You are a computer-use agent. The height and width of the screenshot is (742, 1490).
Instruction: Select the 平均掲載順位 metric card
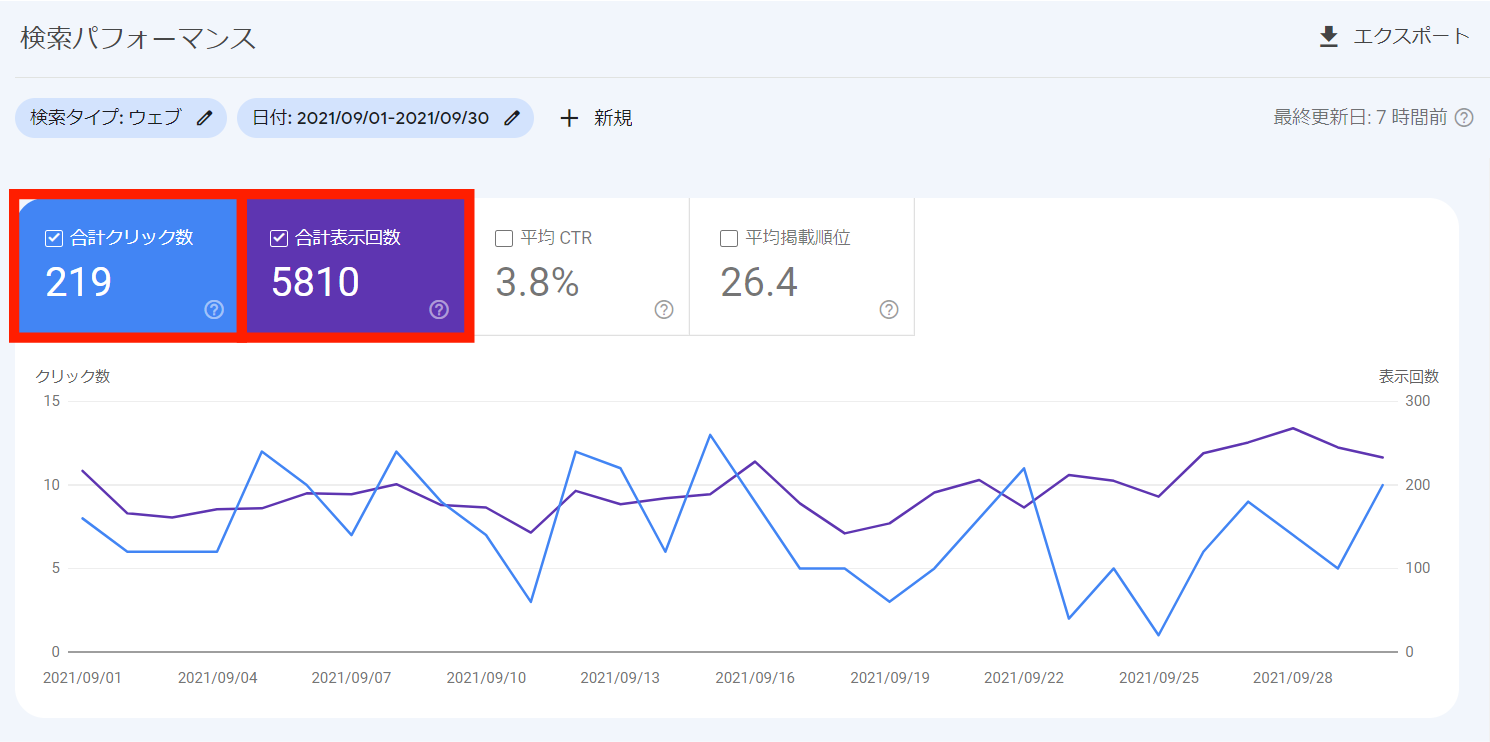[x=802, y=267]
